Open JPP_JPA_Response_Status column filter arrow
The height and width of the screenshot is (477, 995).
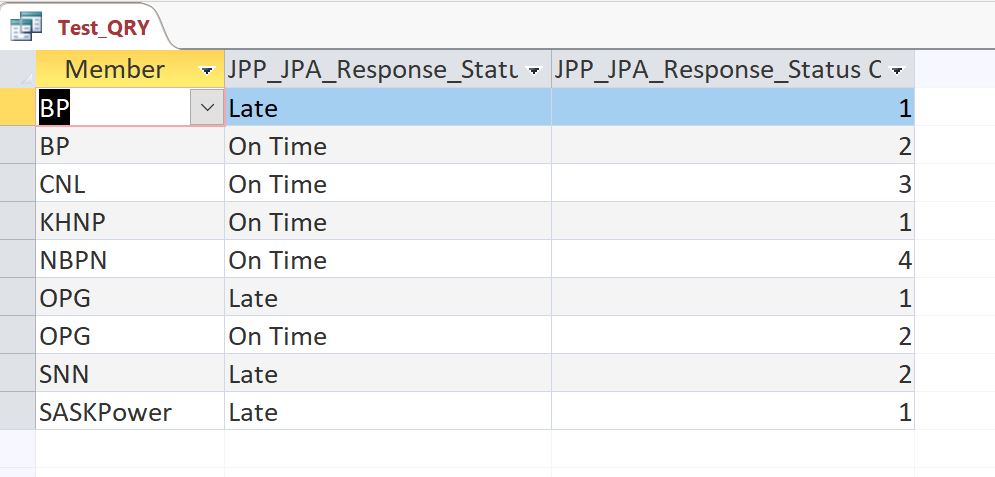(x=534, y=70)
